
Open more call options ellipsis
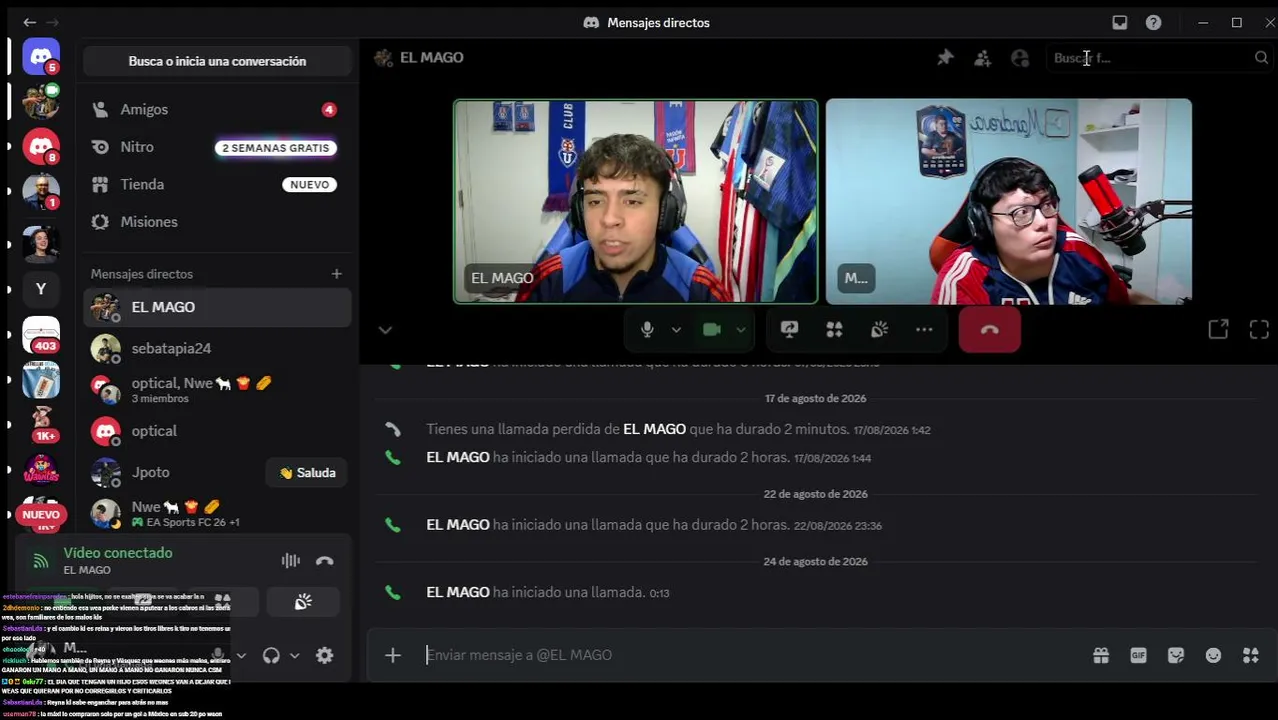coord(924,329)
